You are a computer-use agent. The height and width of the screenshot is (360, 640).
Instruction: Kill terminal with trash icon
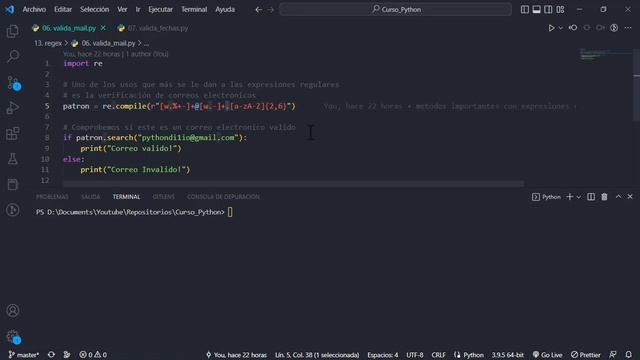coord(604,197)
